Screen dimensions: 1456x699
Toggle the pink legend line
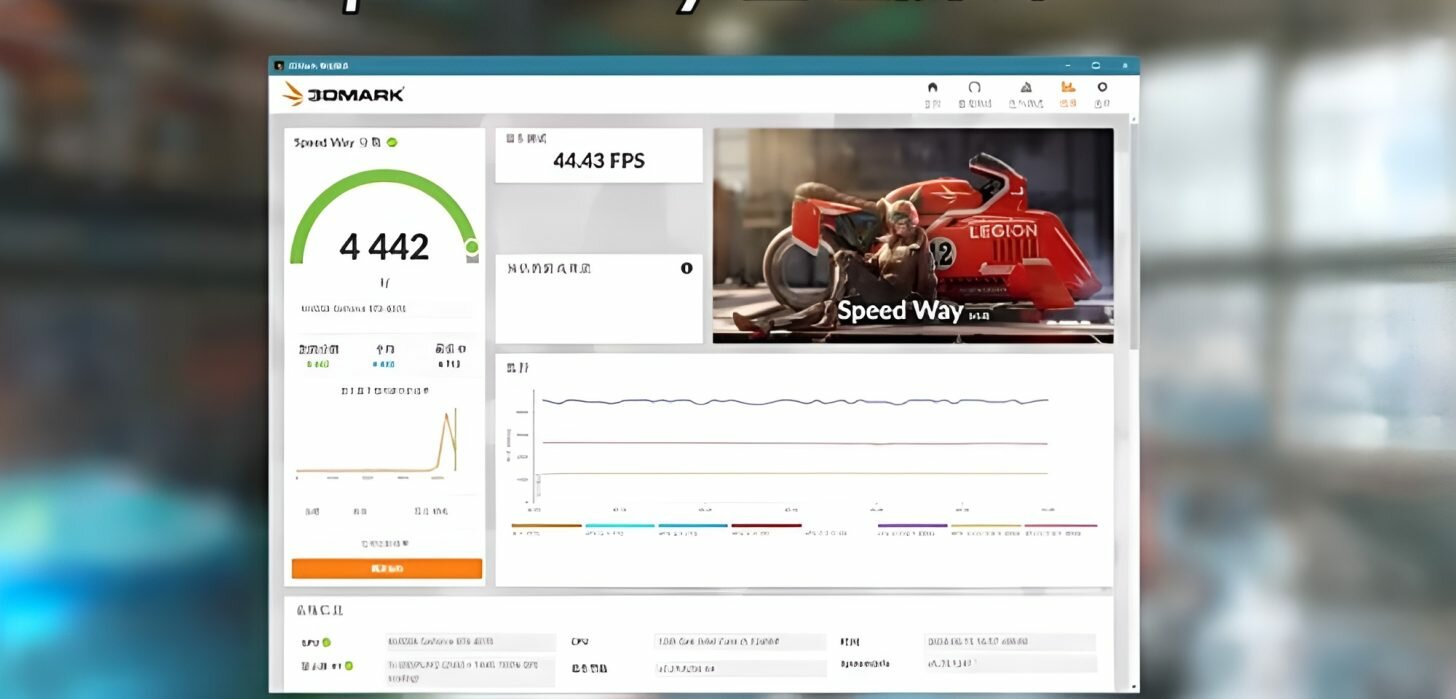pyautogui.click(x=1061, y=525)
